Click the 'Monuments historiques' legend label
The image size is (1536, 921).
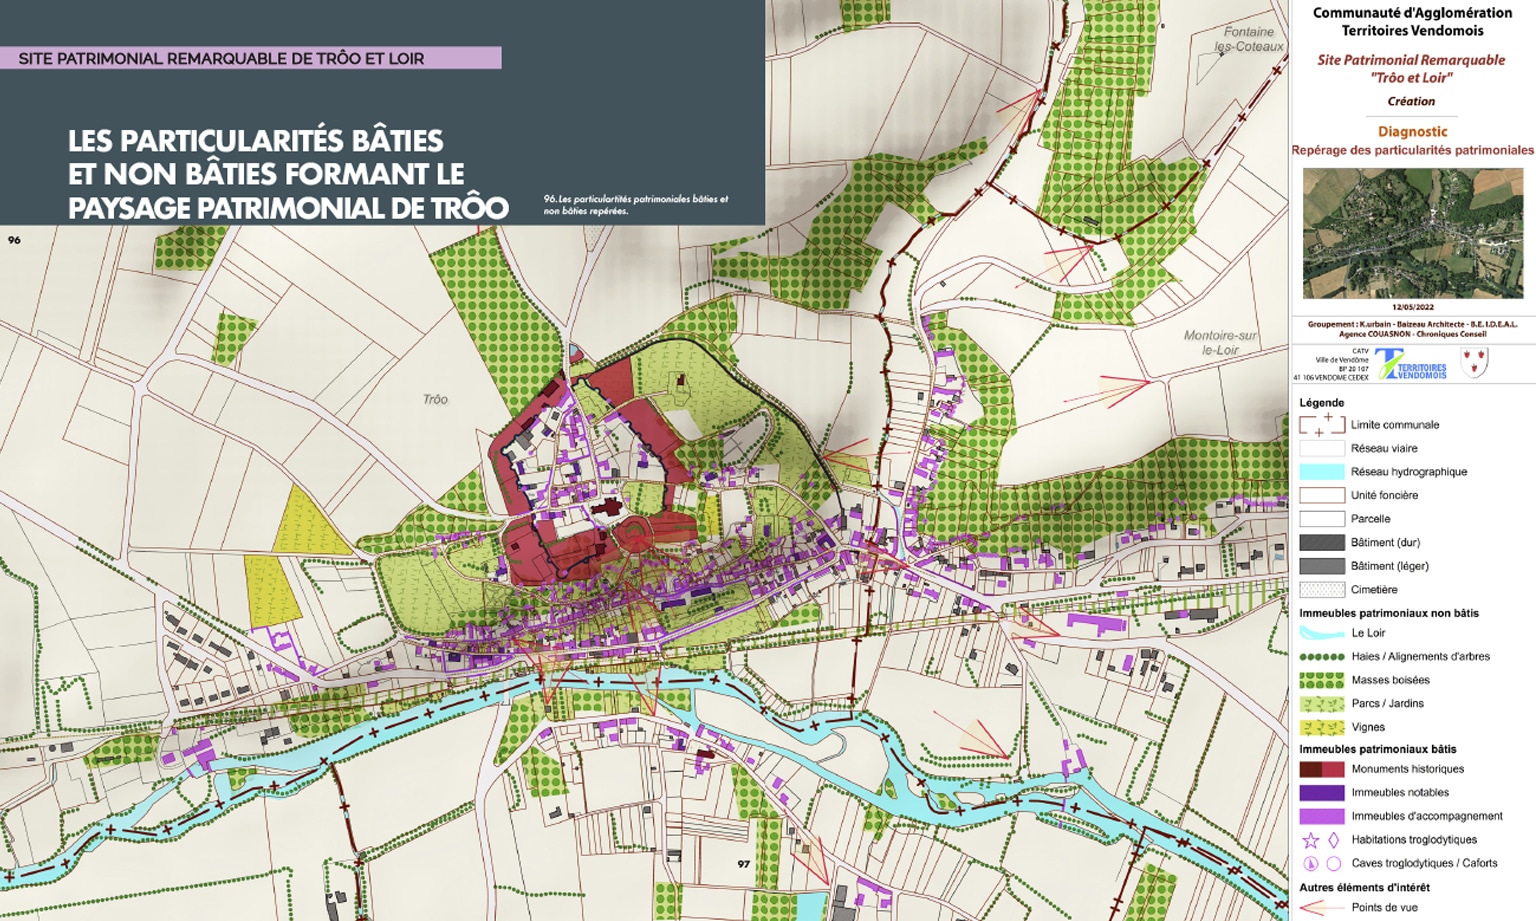(1407, 769)
